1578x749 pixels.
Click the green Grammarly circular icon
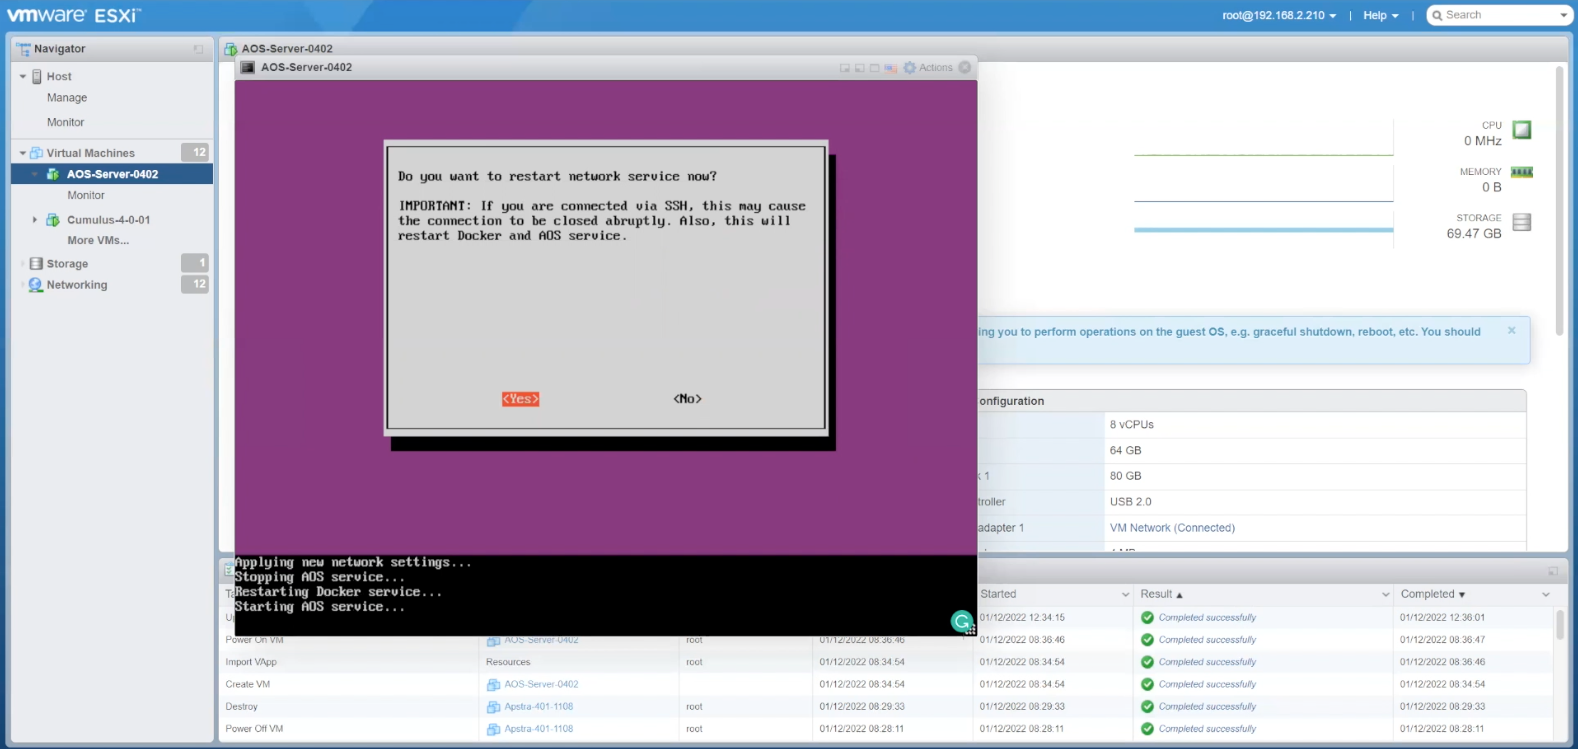(962, 622)
